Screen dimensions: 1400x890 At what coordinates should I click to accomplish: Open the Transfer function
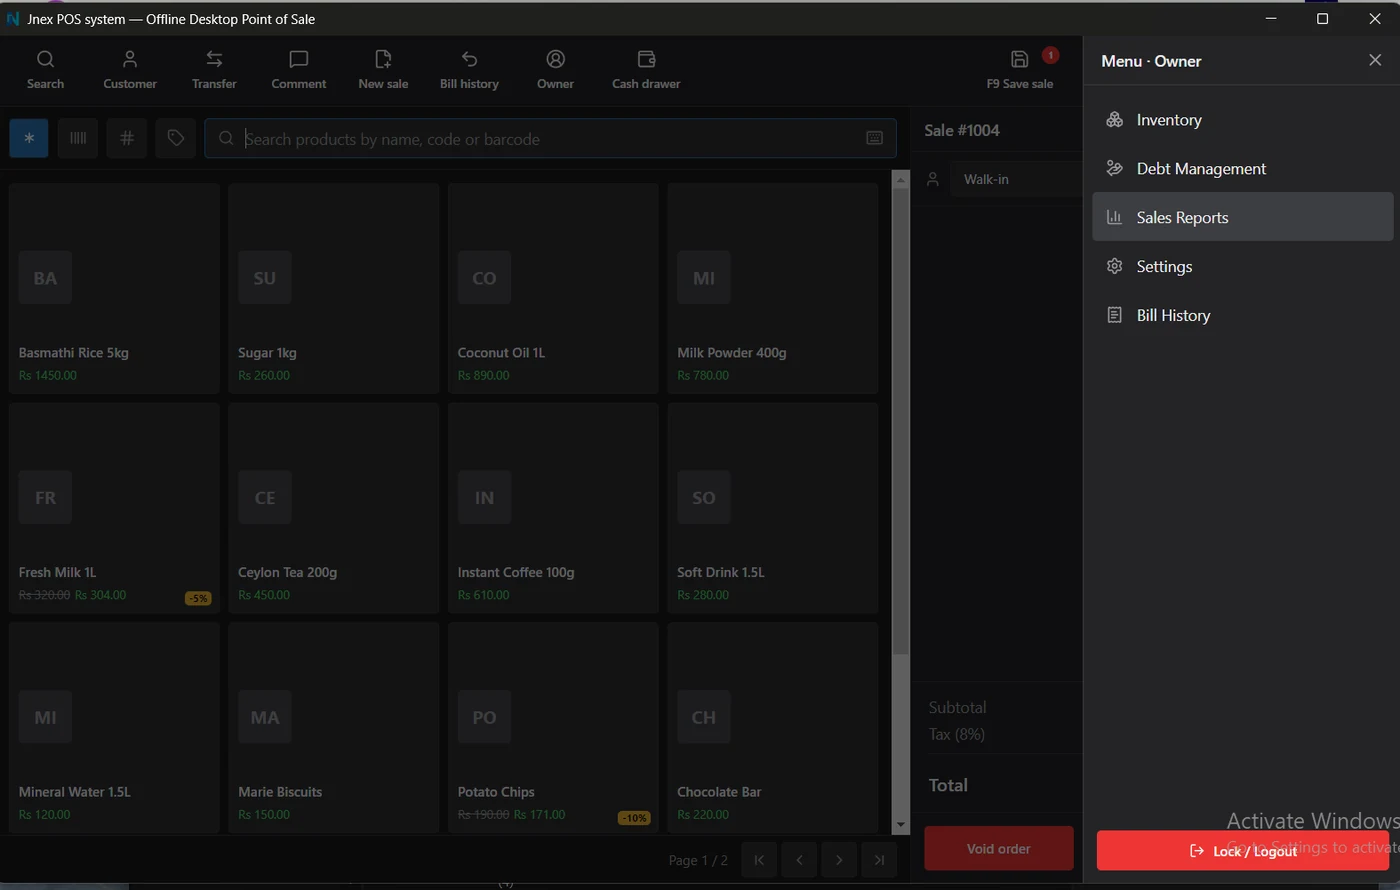click(x=214, y=70)
